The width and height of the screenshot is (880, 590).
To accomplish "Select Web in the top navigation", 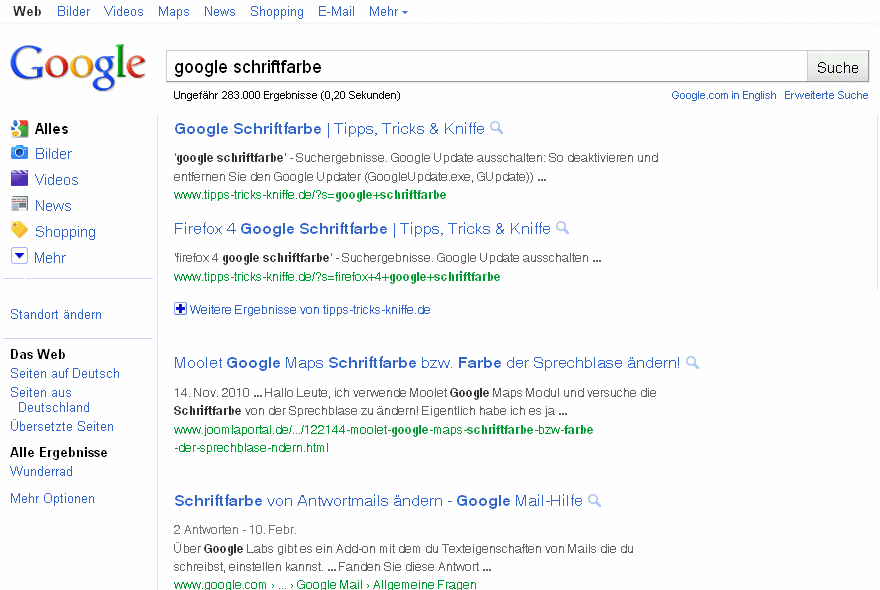I will 27,11.
